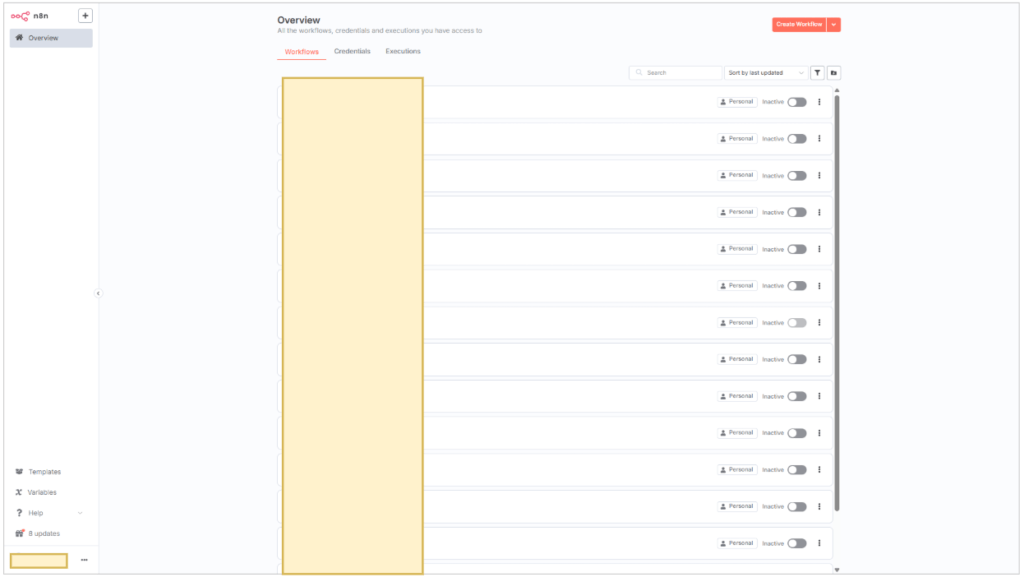The image size is (1024, 577).
Task: Collapse the sidebar with the chevron handle
Action: coord(98,293)
